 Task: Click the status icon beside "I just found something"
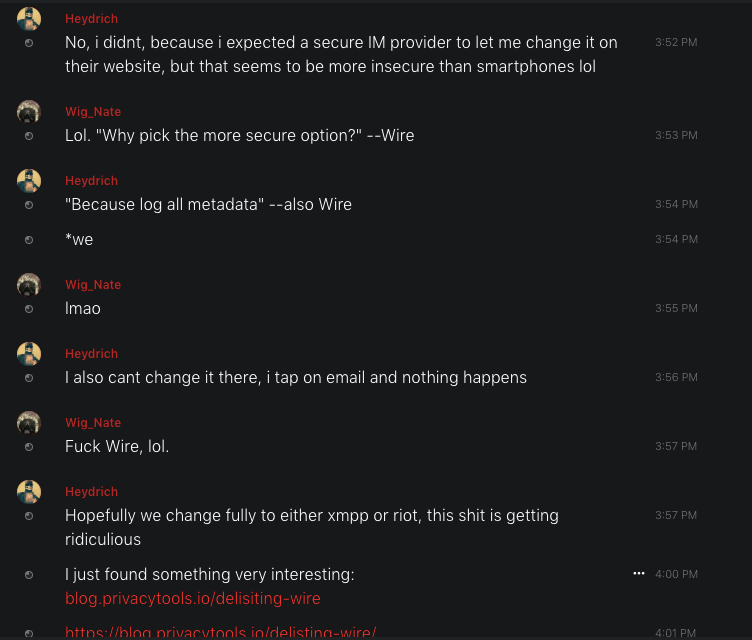[x=29, y=575]
